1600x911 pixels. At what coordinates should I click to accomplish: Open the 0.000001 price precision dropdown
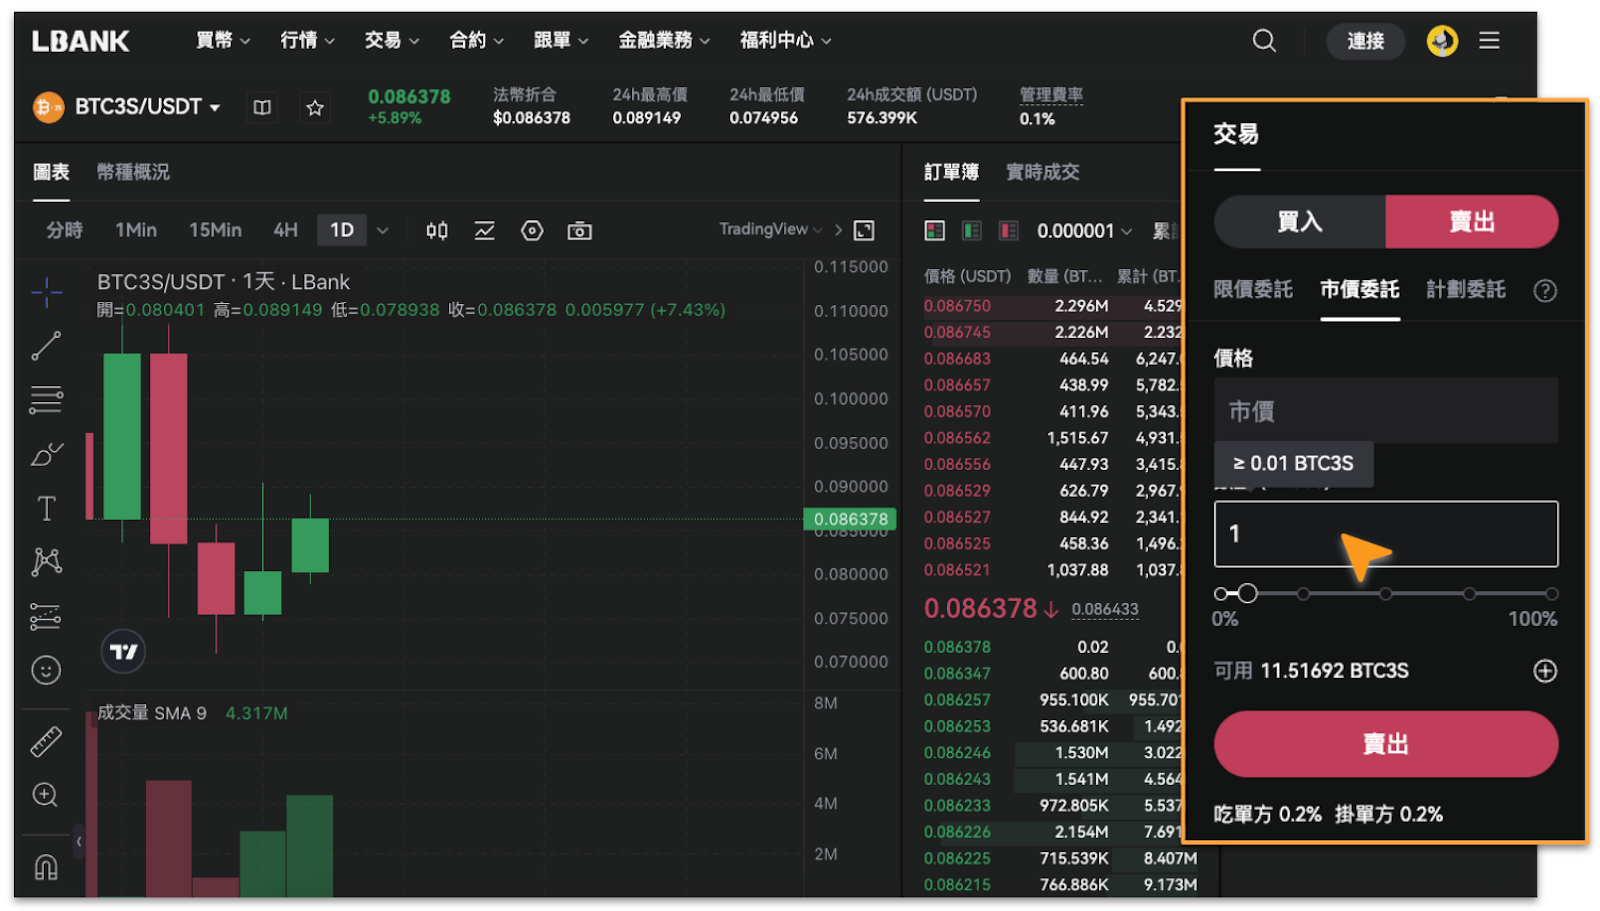[x=1084, y=231]
